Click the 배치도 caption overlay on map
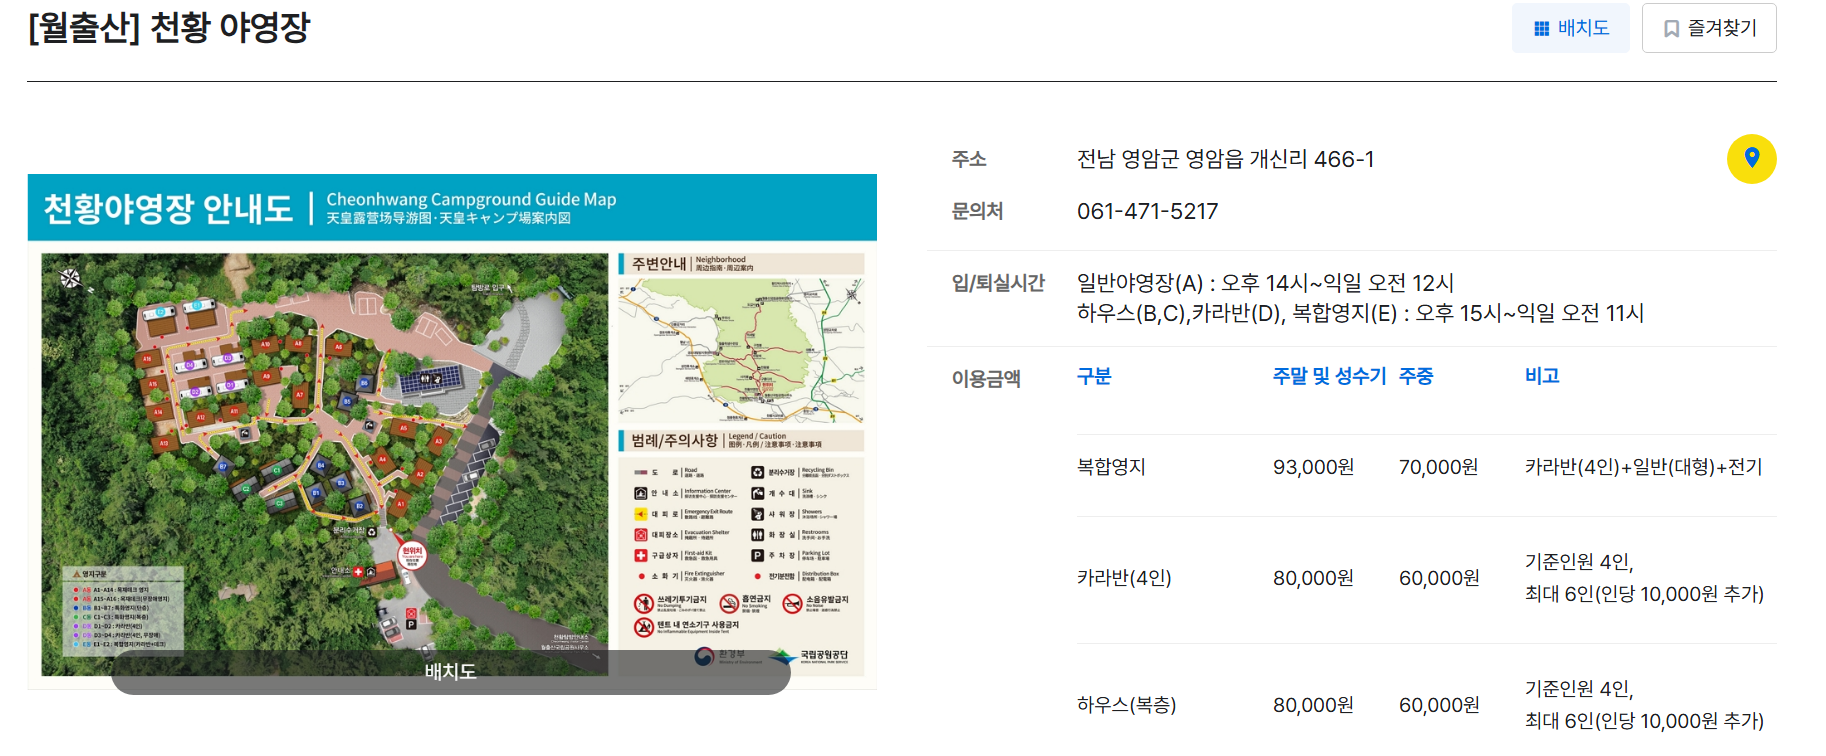The image size is (1826, 756). [x=450, y=672]
